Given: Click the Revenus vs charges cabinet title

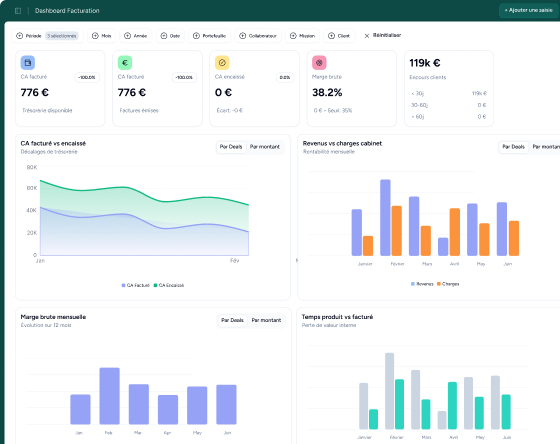Looking at the screenshot, I should (x=342, y=144).
